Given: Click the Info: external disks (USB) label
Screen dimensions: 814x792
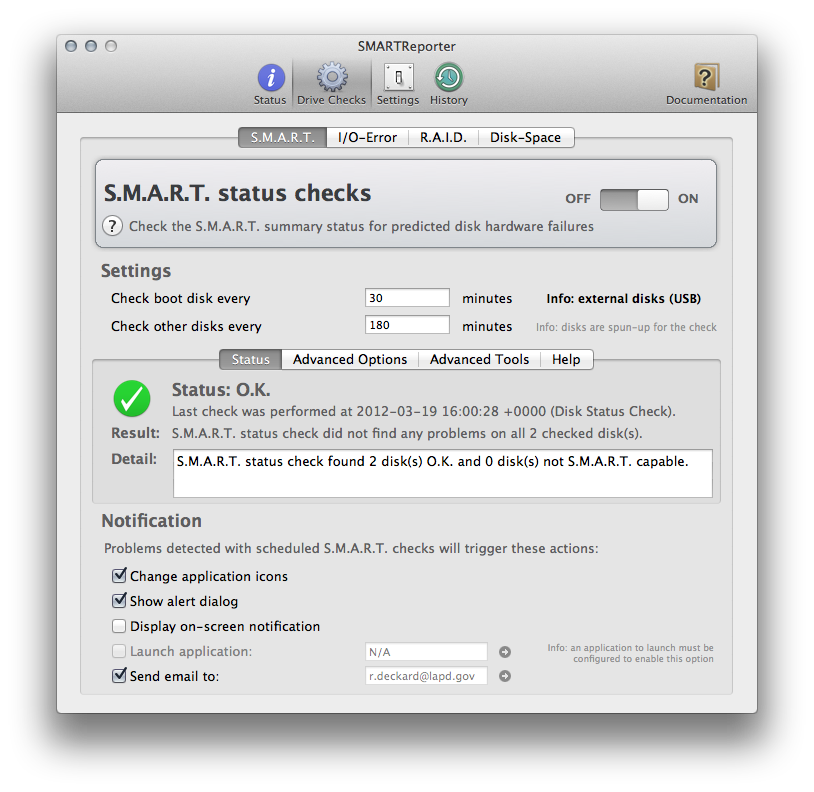Looking at the screenshot, I should point(623,298).
